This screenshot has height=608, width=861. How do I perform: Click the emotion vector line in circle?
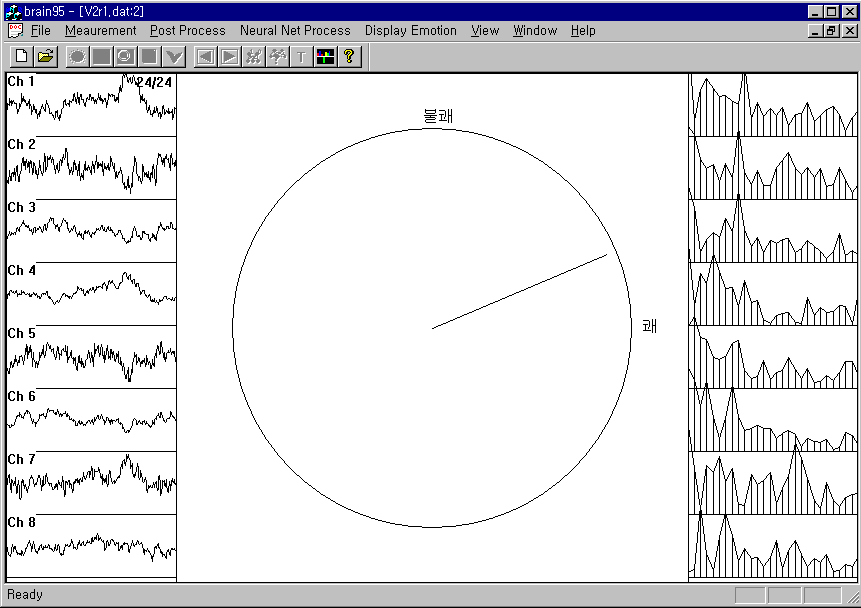519,291
